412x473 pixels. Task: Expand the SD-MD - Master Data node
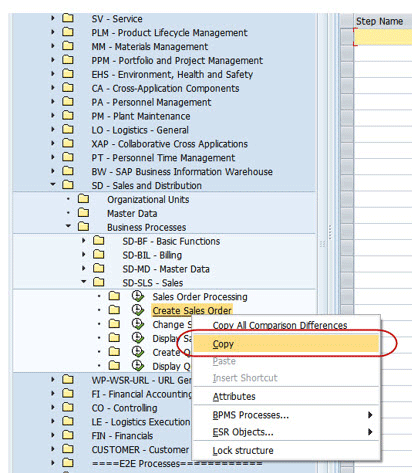(x=84, y=268)
